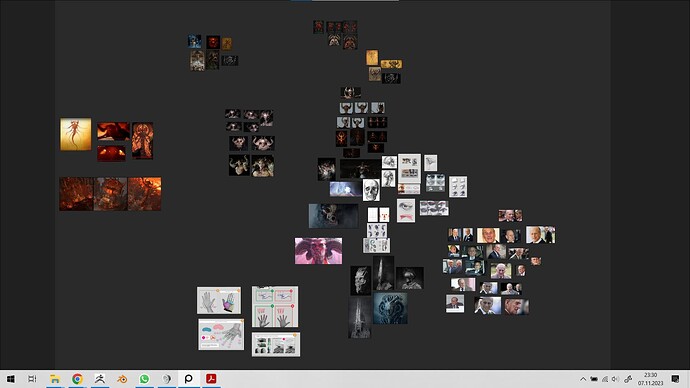The height and width of the screenshot is (388, 690).
Task: Switch to Google Chrome in taskbar
Action: [x=77, y=379]
